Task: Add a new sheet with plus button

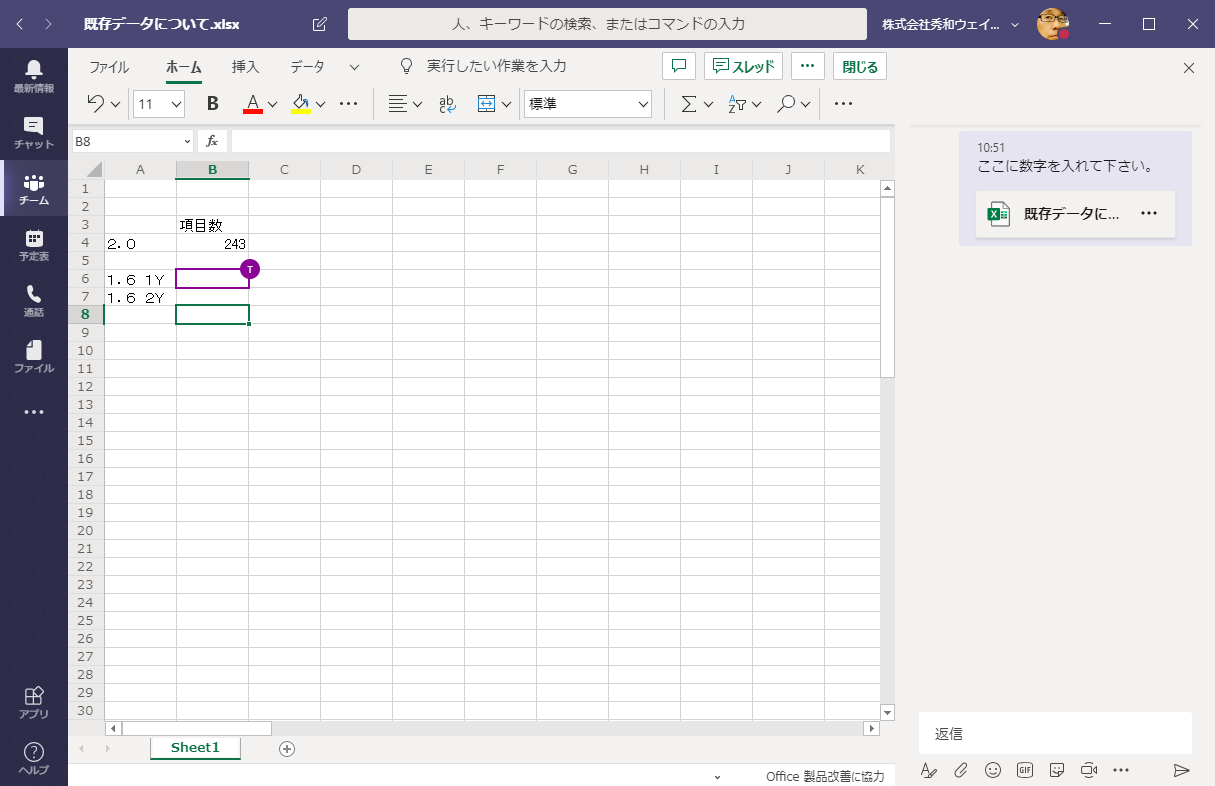Action: pos(287,749)
